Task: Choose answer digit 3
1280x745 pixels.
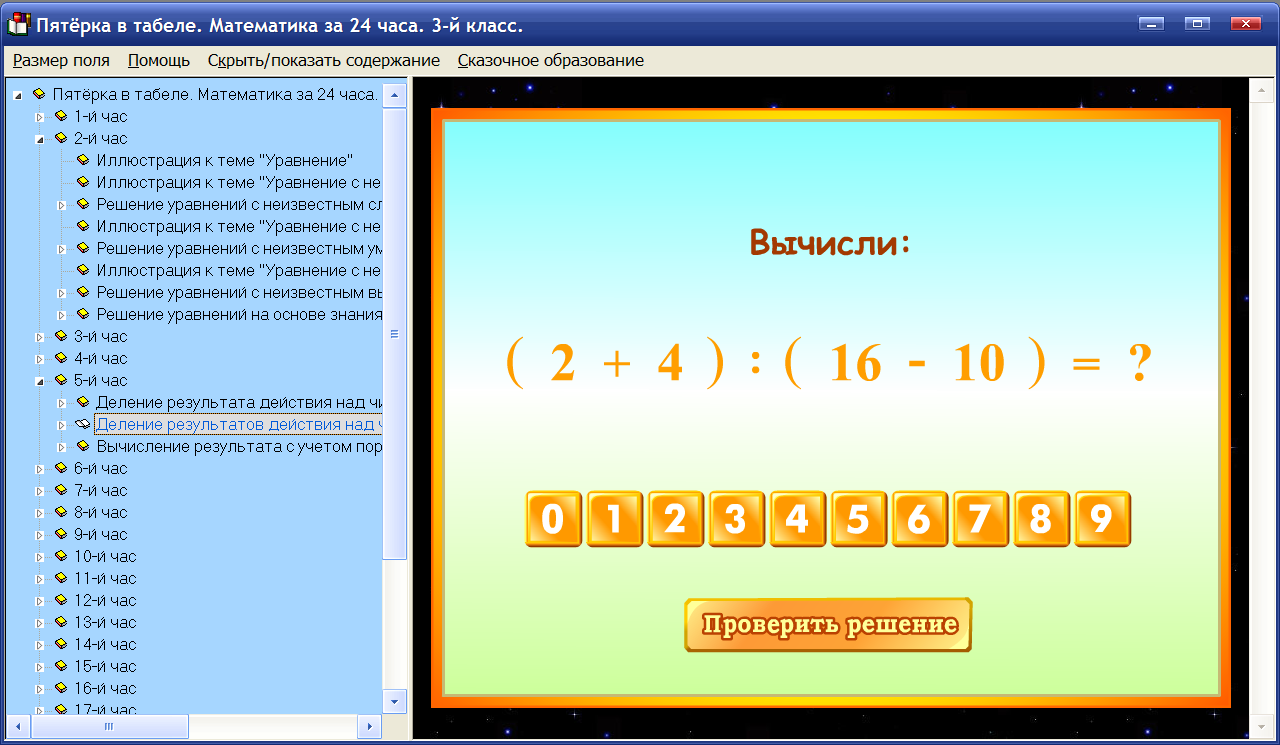Action: point(736,519)
